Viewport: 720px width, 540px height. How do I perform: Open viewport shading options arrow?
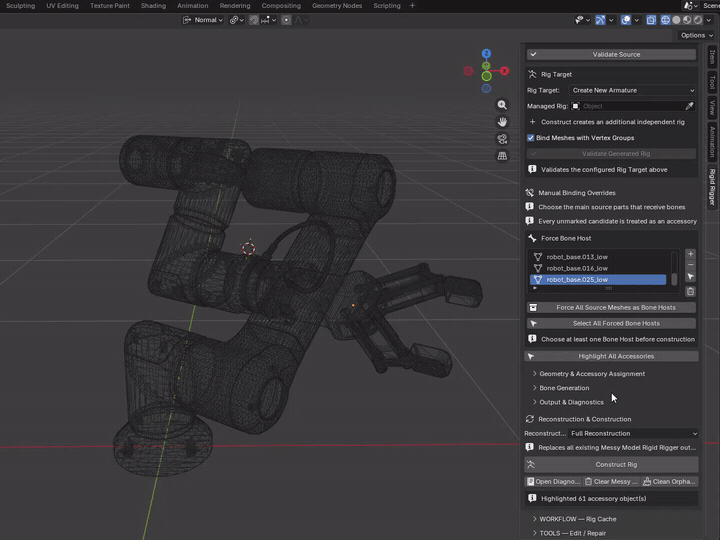pos(709,20)
